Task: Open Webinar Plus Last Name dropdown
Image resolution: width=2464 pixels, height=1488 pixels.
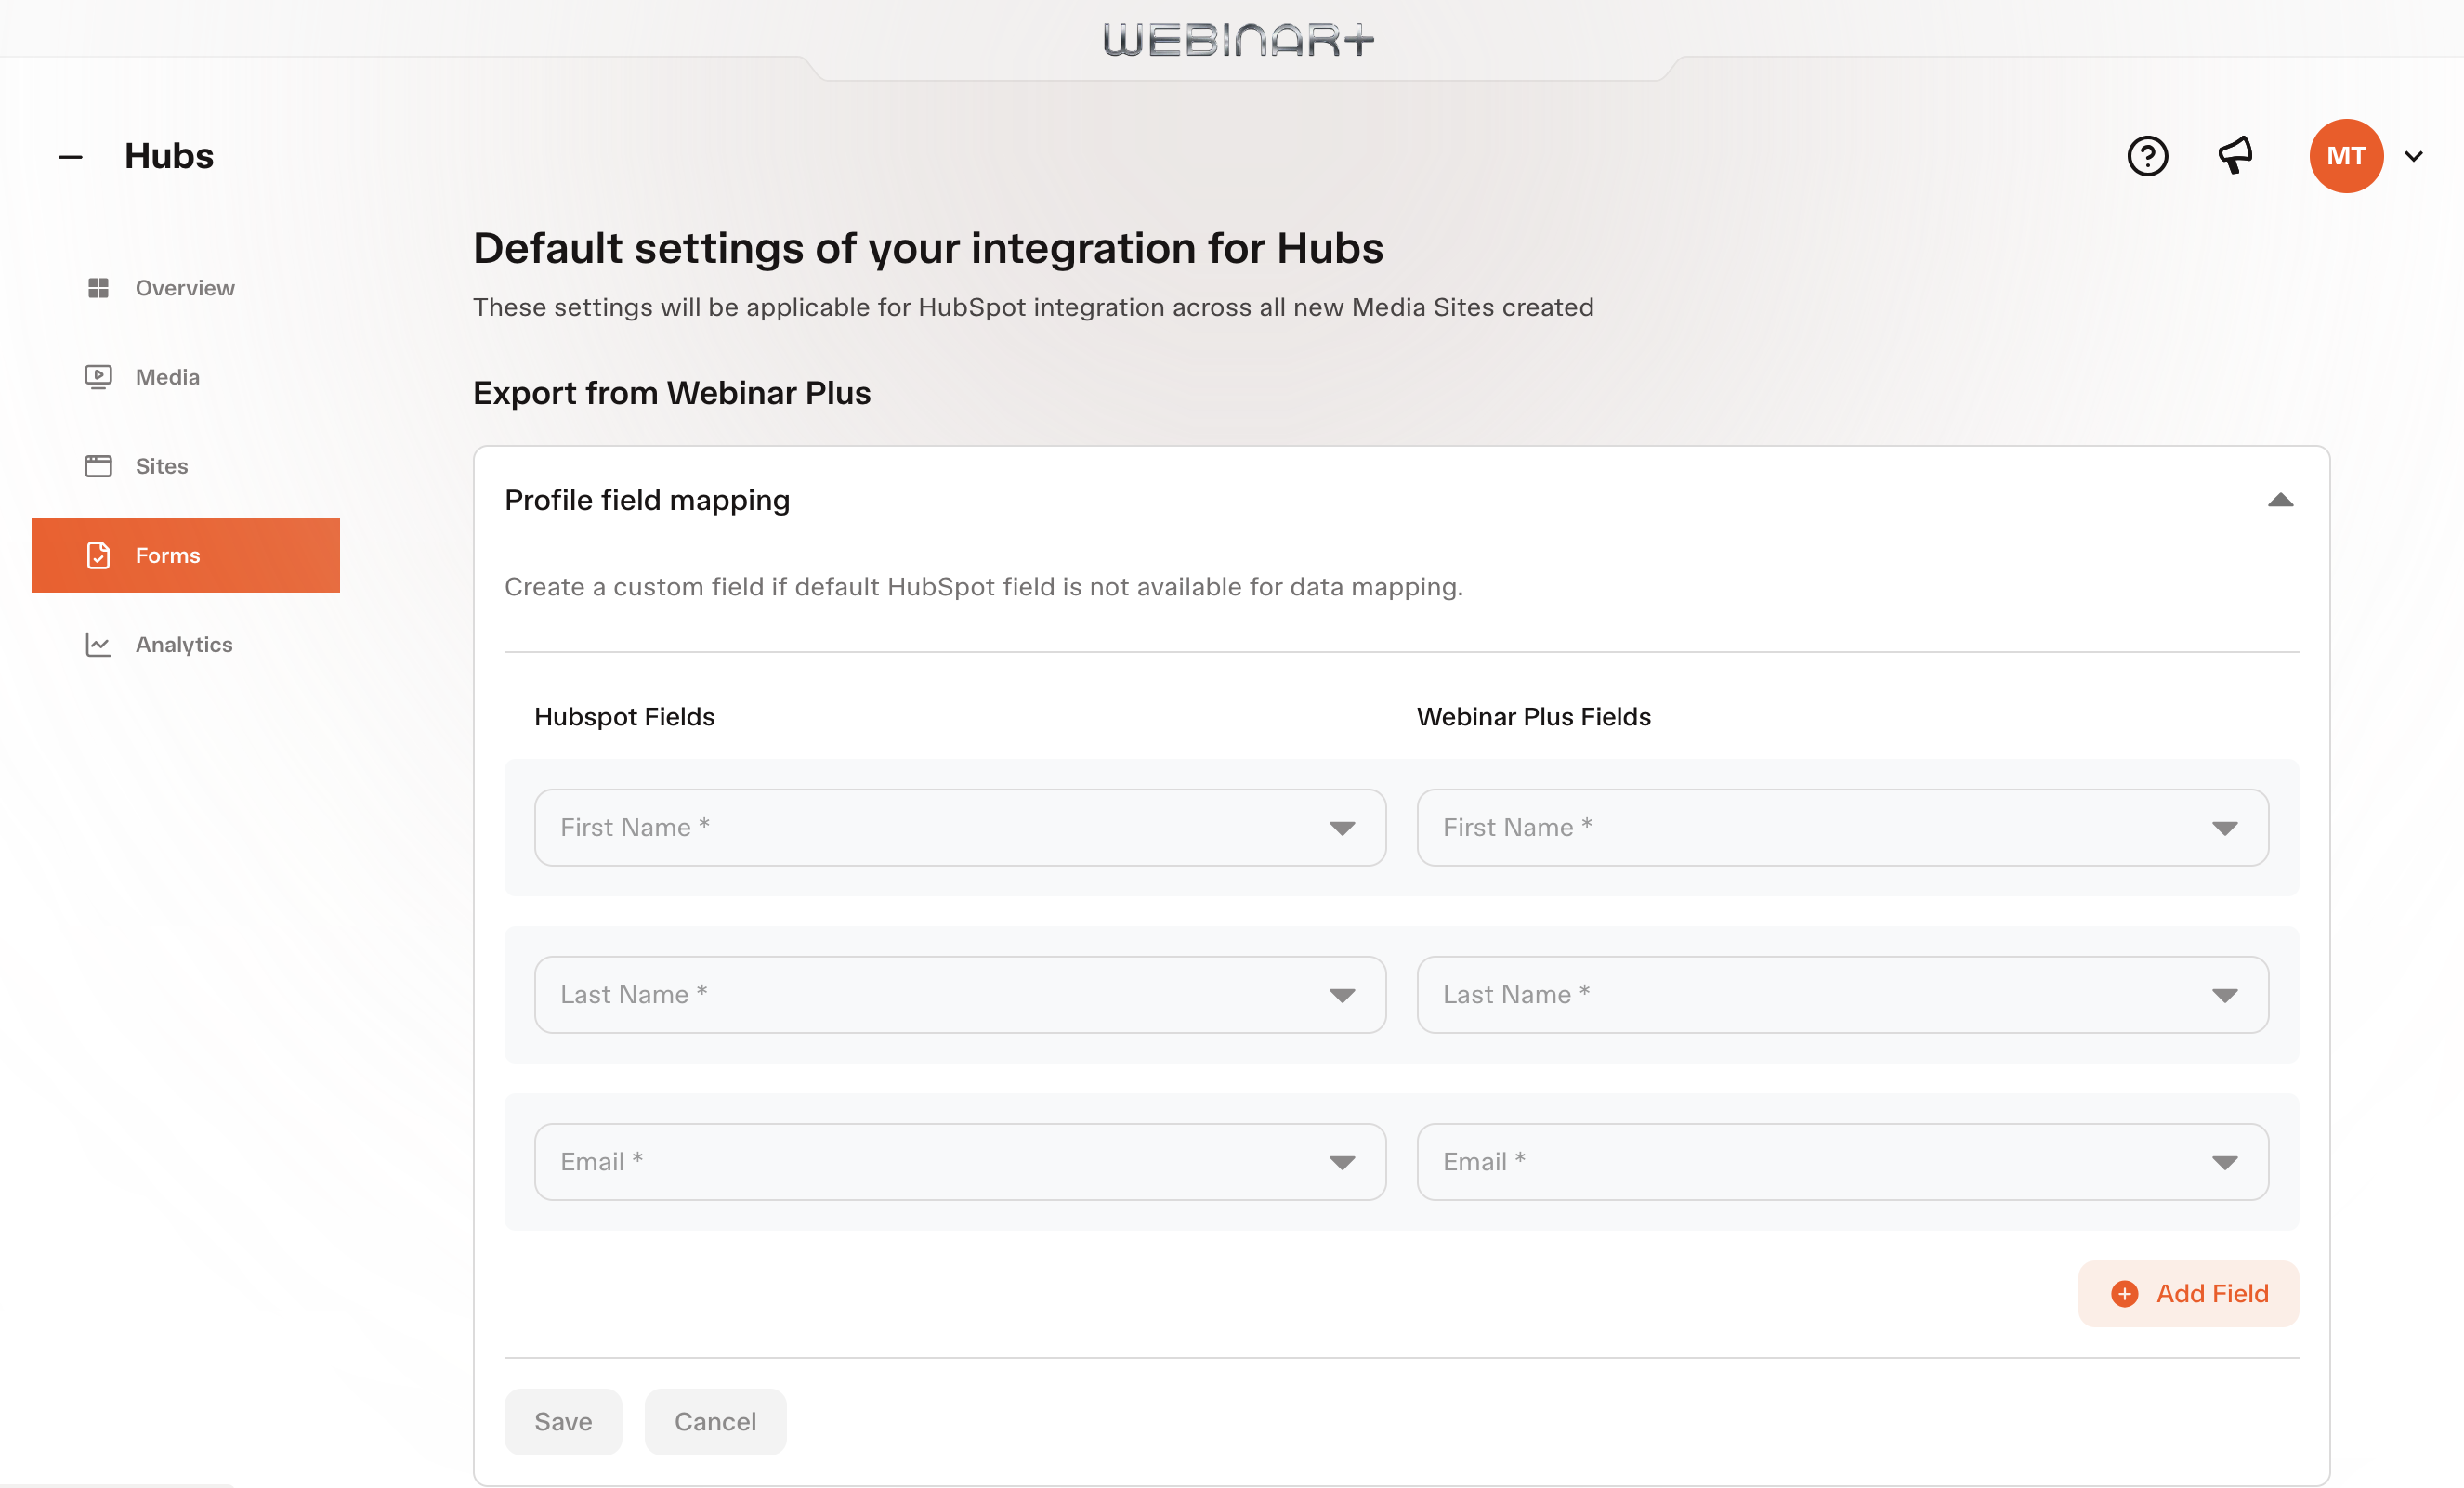Action: (x=1842, y=994)
